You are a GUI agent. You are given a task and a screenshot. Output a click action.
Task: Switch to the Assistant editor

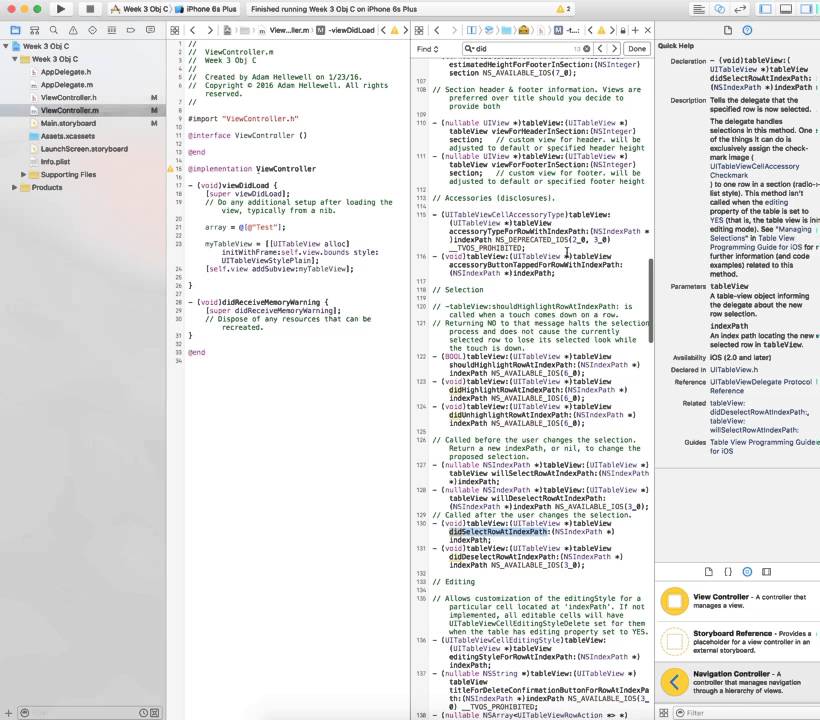click(720, 9)
